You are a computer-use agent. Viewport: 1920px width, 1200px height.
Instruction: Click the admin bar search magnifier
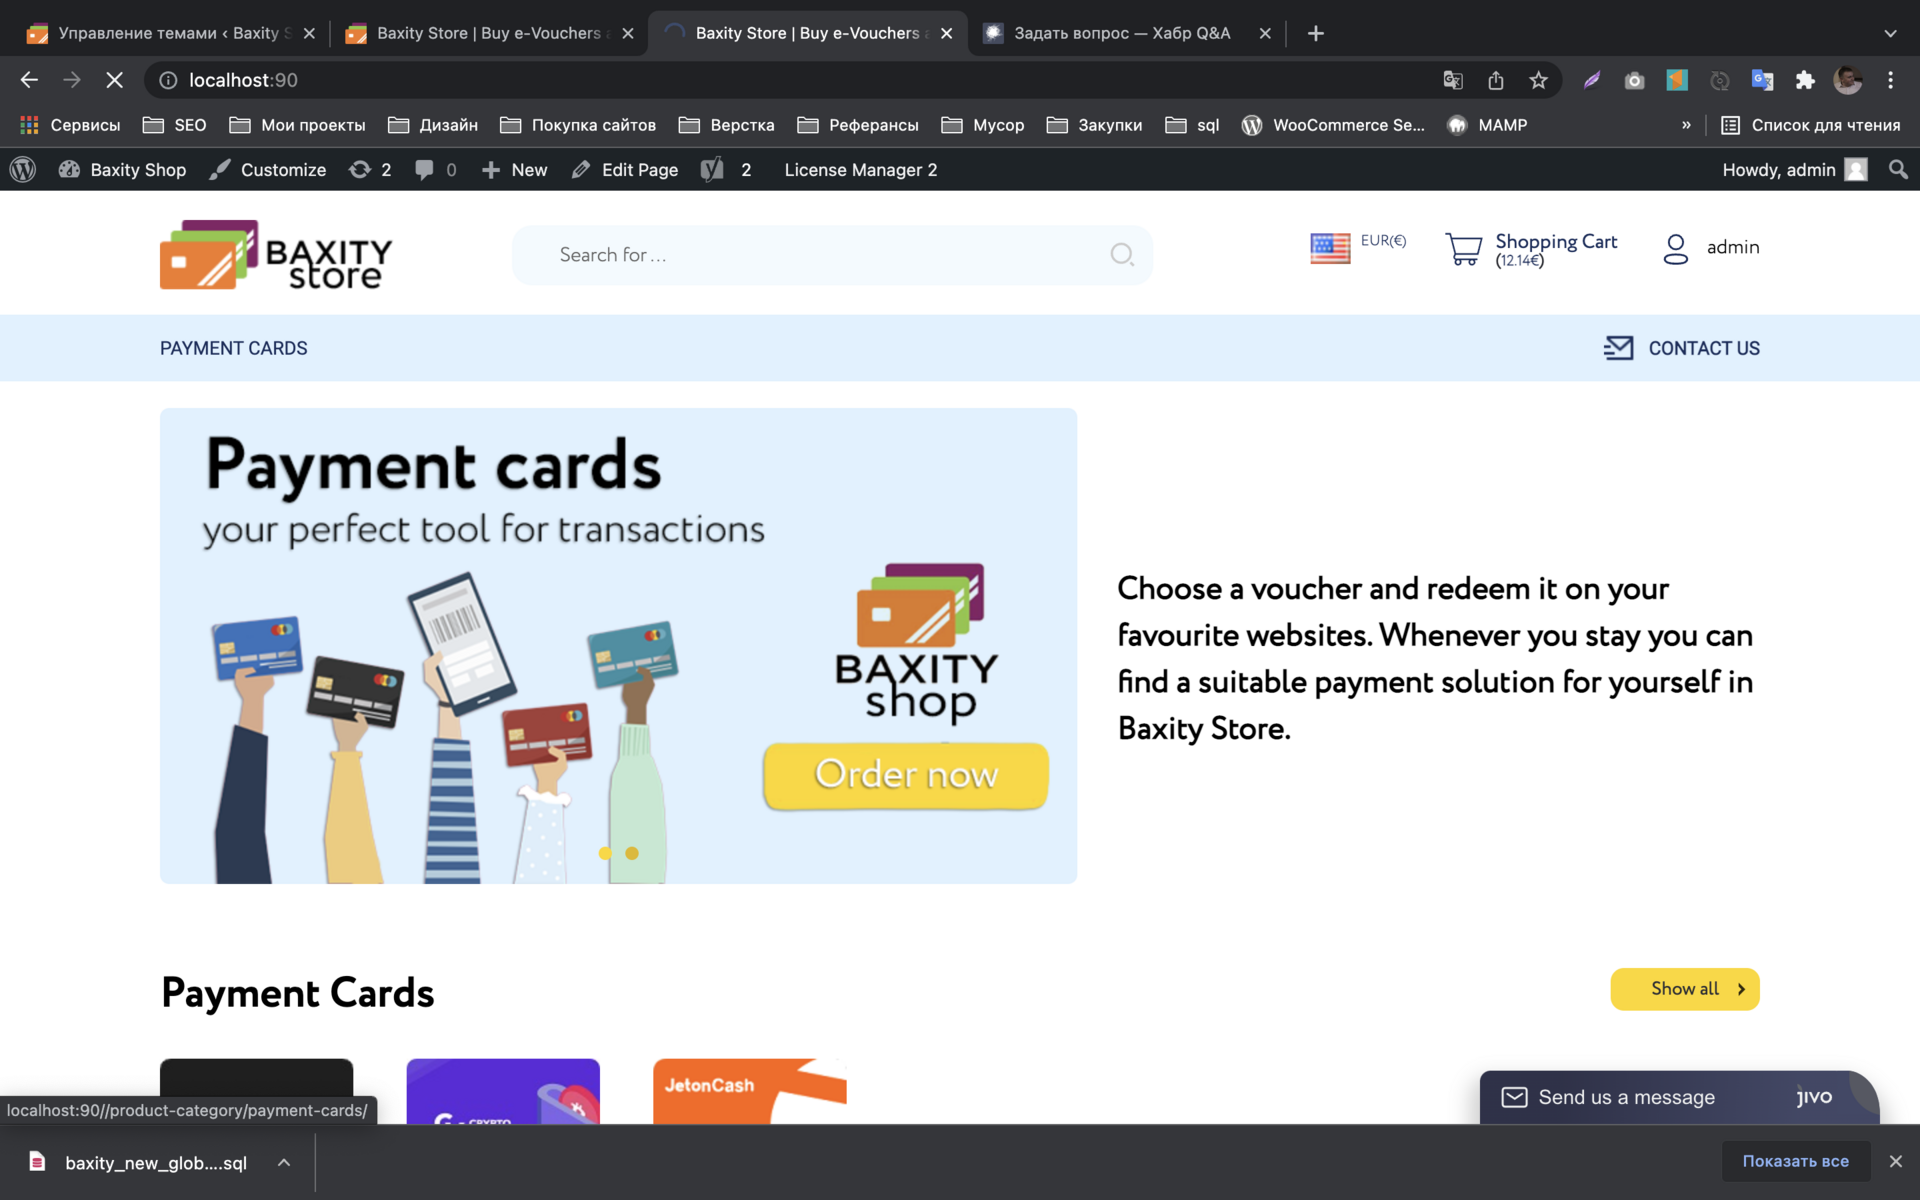tap(1898, 170)
